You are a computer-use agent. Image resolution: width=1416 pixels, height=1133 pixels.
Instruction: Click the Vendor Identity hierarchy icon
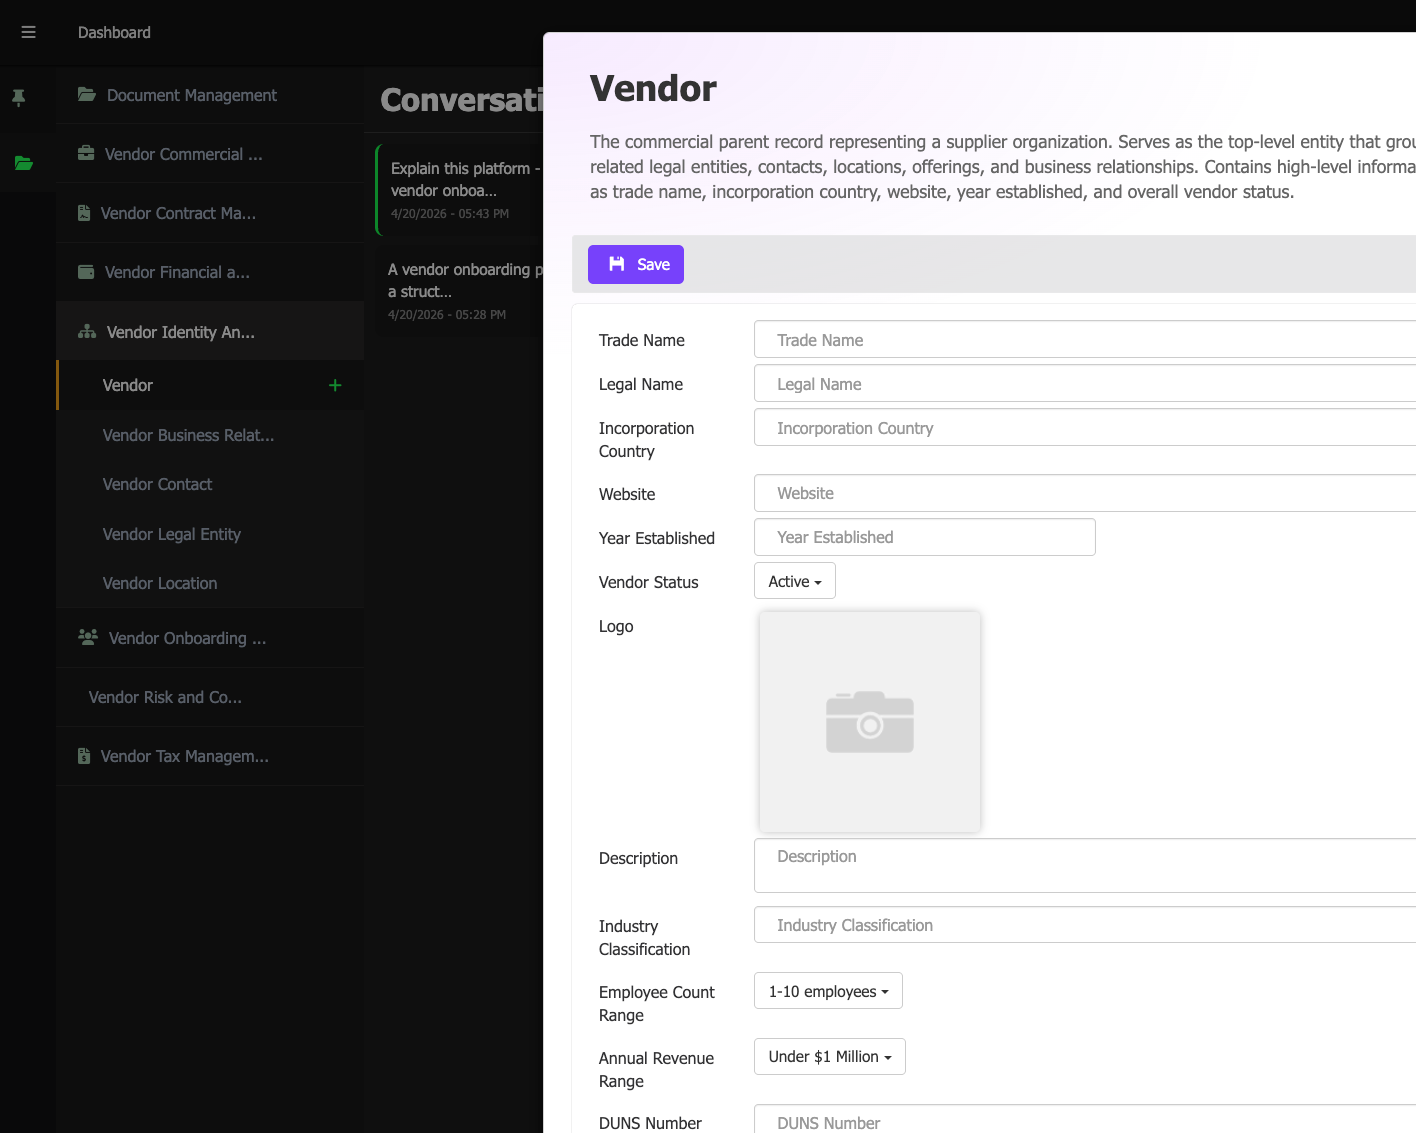pos(85,331)
